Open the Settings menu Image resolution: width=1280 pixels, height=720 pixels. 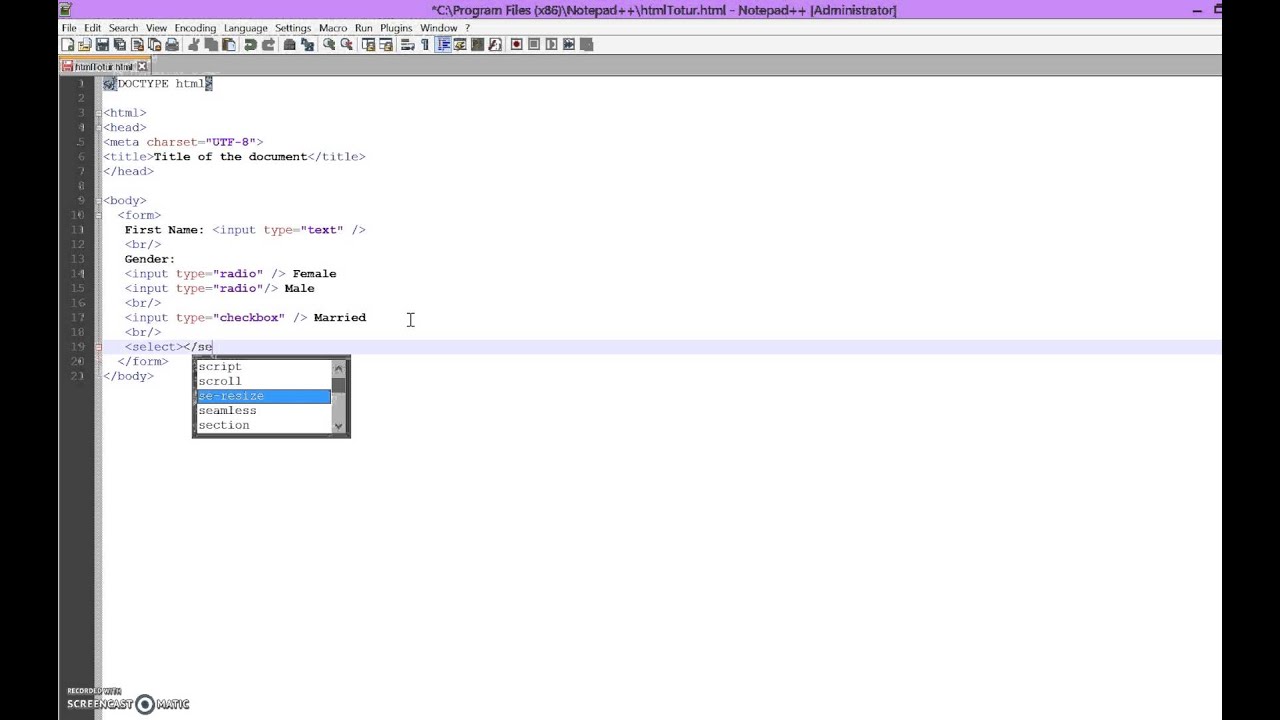tap(293, 28)
